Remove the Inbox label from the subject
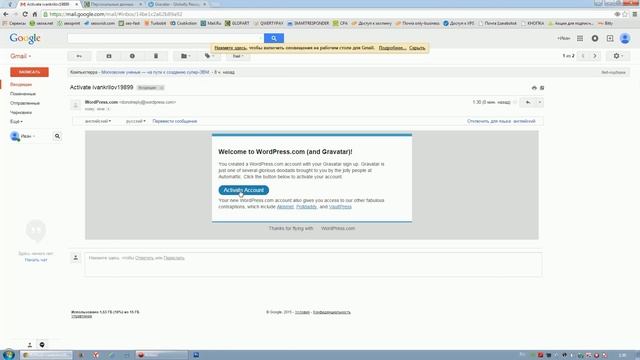 coord(161,88)
